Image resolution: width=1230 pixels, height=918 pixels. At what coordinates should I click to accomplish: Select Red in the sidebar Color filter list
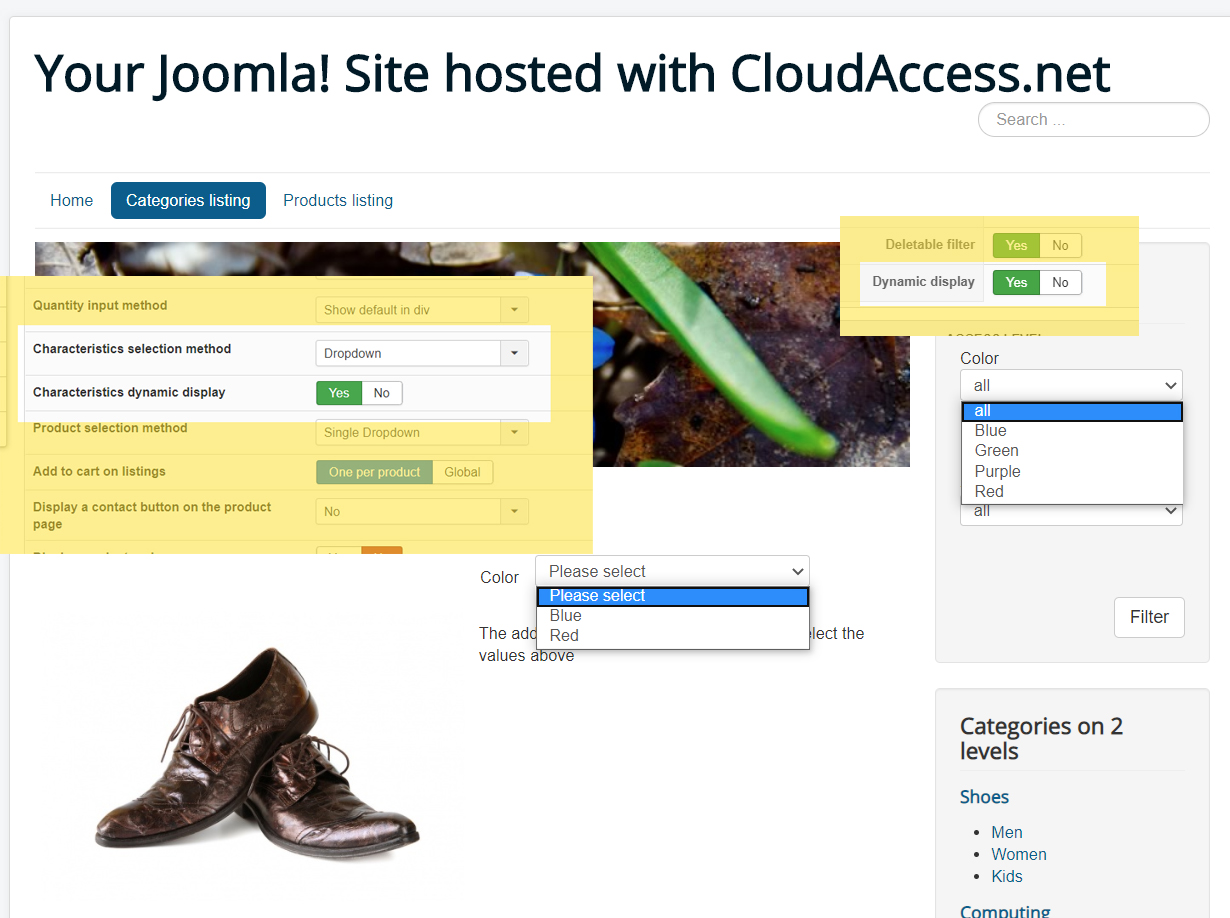(x=1072, y=491)
